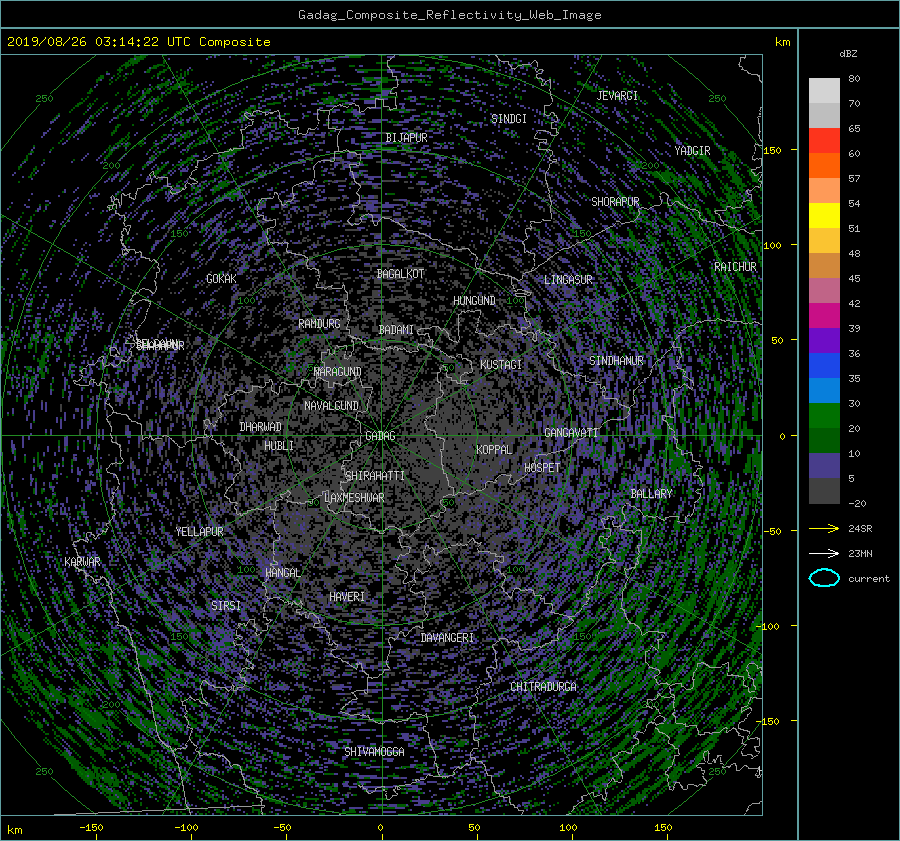Click the 'km' label at bottom left
Viewport: 900px width, 841px height.
click(14, 830)
